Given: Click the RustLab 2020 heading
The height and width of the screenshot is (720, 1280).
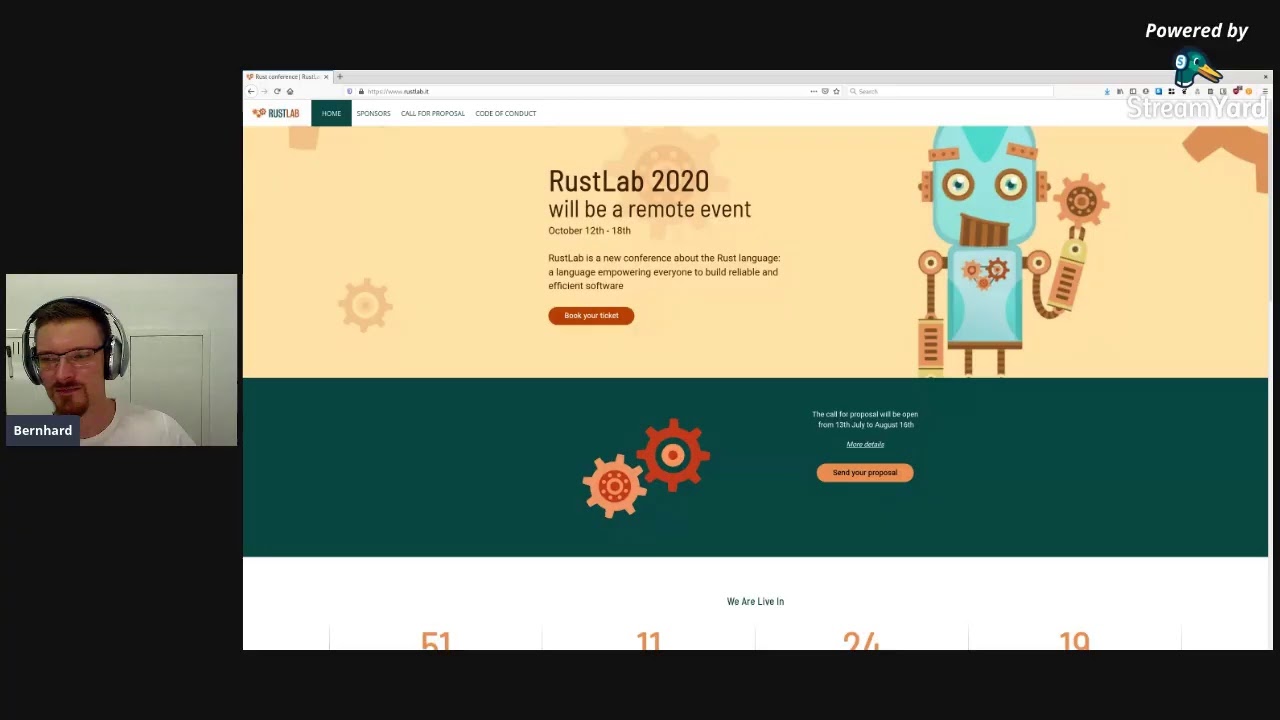Looking at the screenshot, I should click(628, 181).
